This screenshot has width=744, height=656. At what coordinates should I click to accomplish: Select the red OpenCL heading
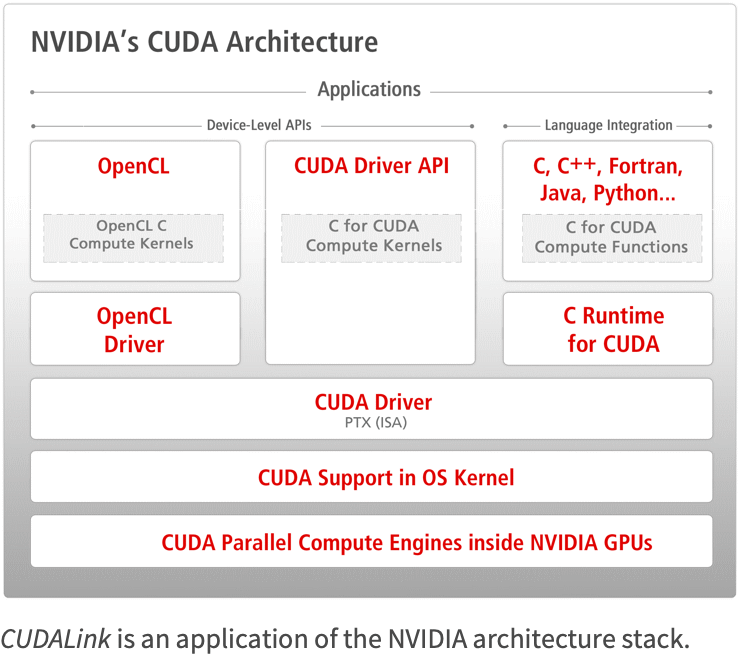pos(133,166)
